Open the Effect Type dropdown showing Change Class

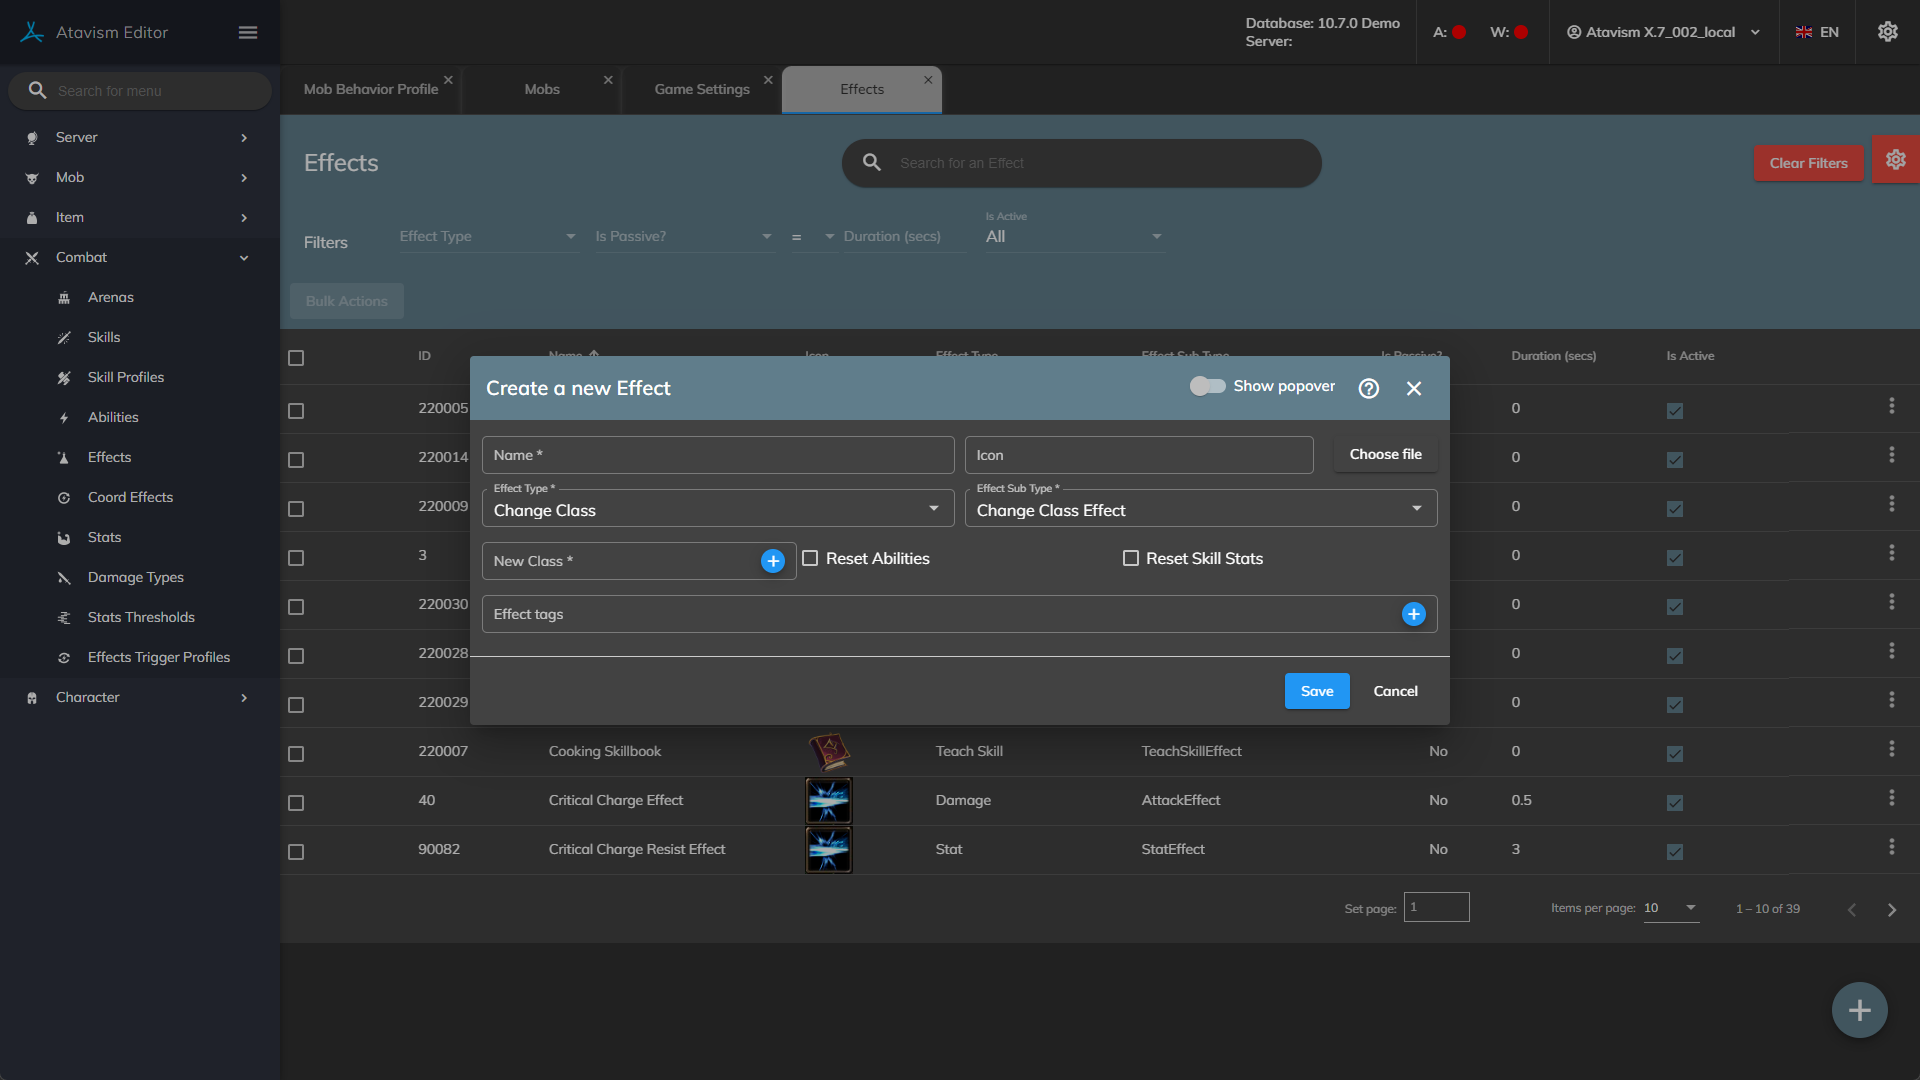(717, 510)
